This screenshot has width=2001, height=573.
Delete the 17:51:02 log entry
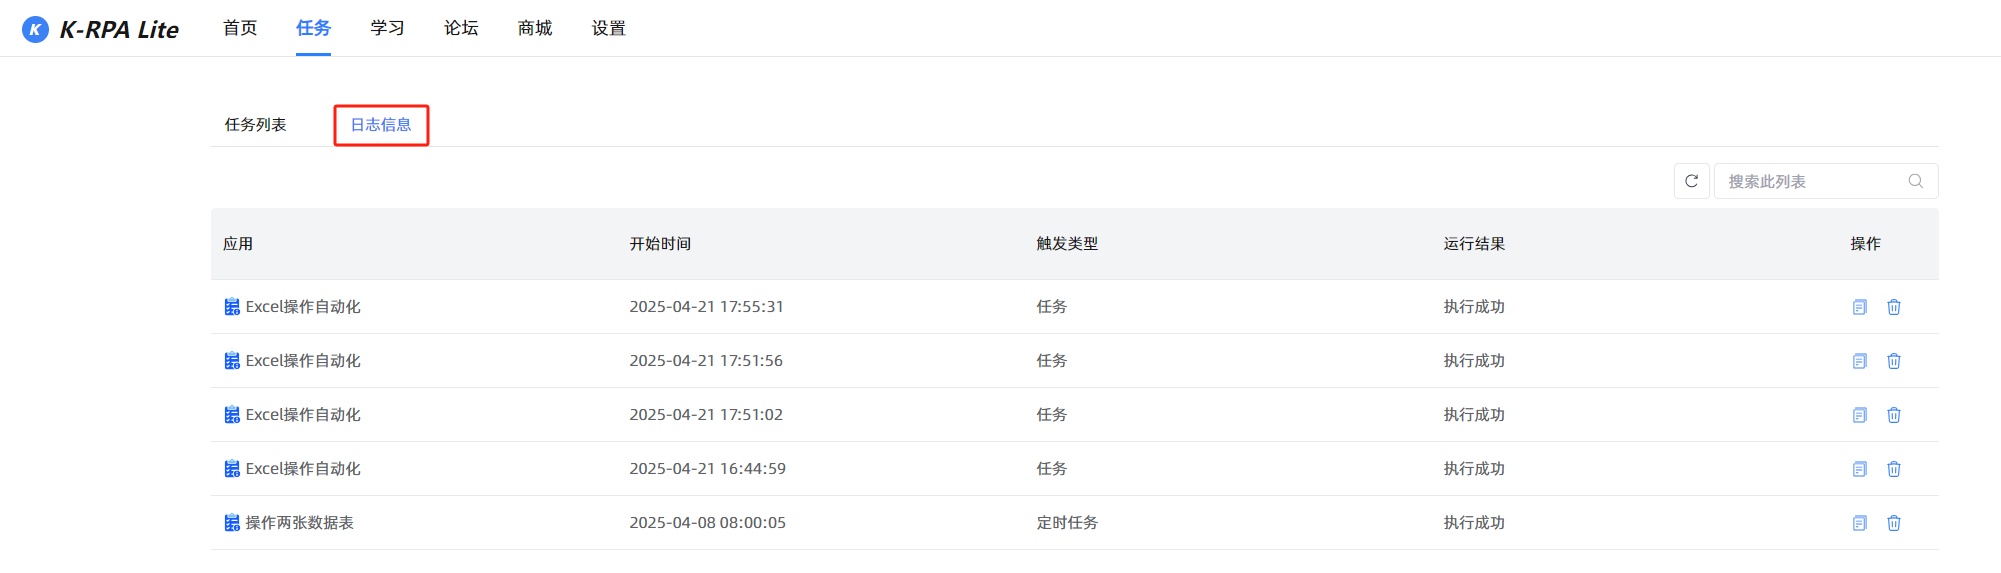pos(1893,415)
